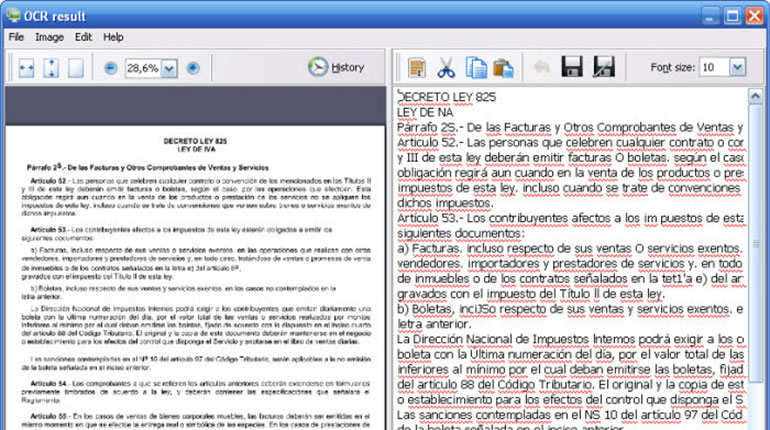This screenshot has height=430, width=770.
Task: Click 'Artículo 52.-' in the OCR text
Action: tap(430, 143)
